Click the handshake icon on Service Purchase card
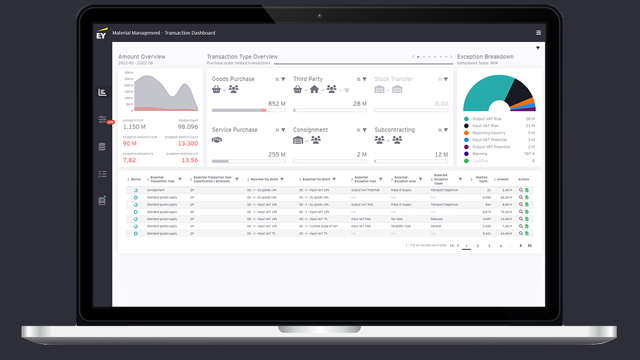Screen dimensions: 640x360 [217, 140]
